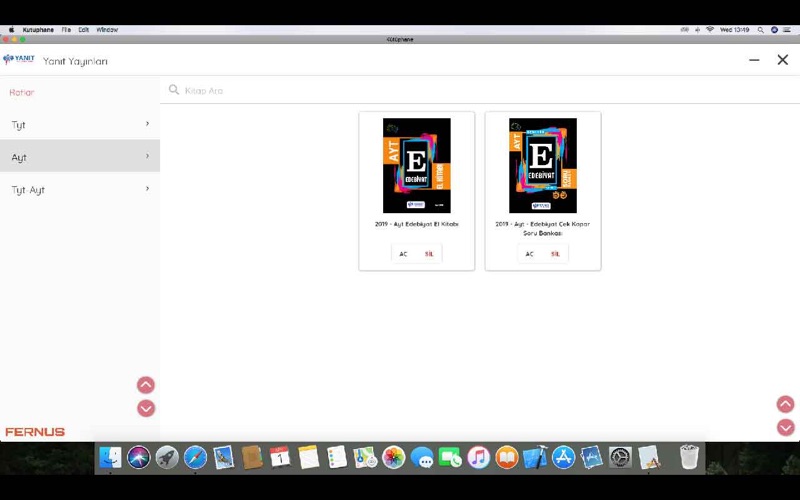800x500 pixels.
Task: Select the Tyt category row
Action: click(80, 124)
